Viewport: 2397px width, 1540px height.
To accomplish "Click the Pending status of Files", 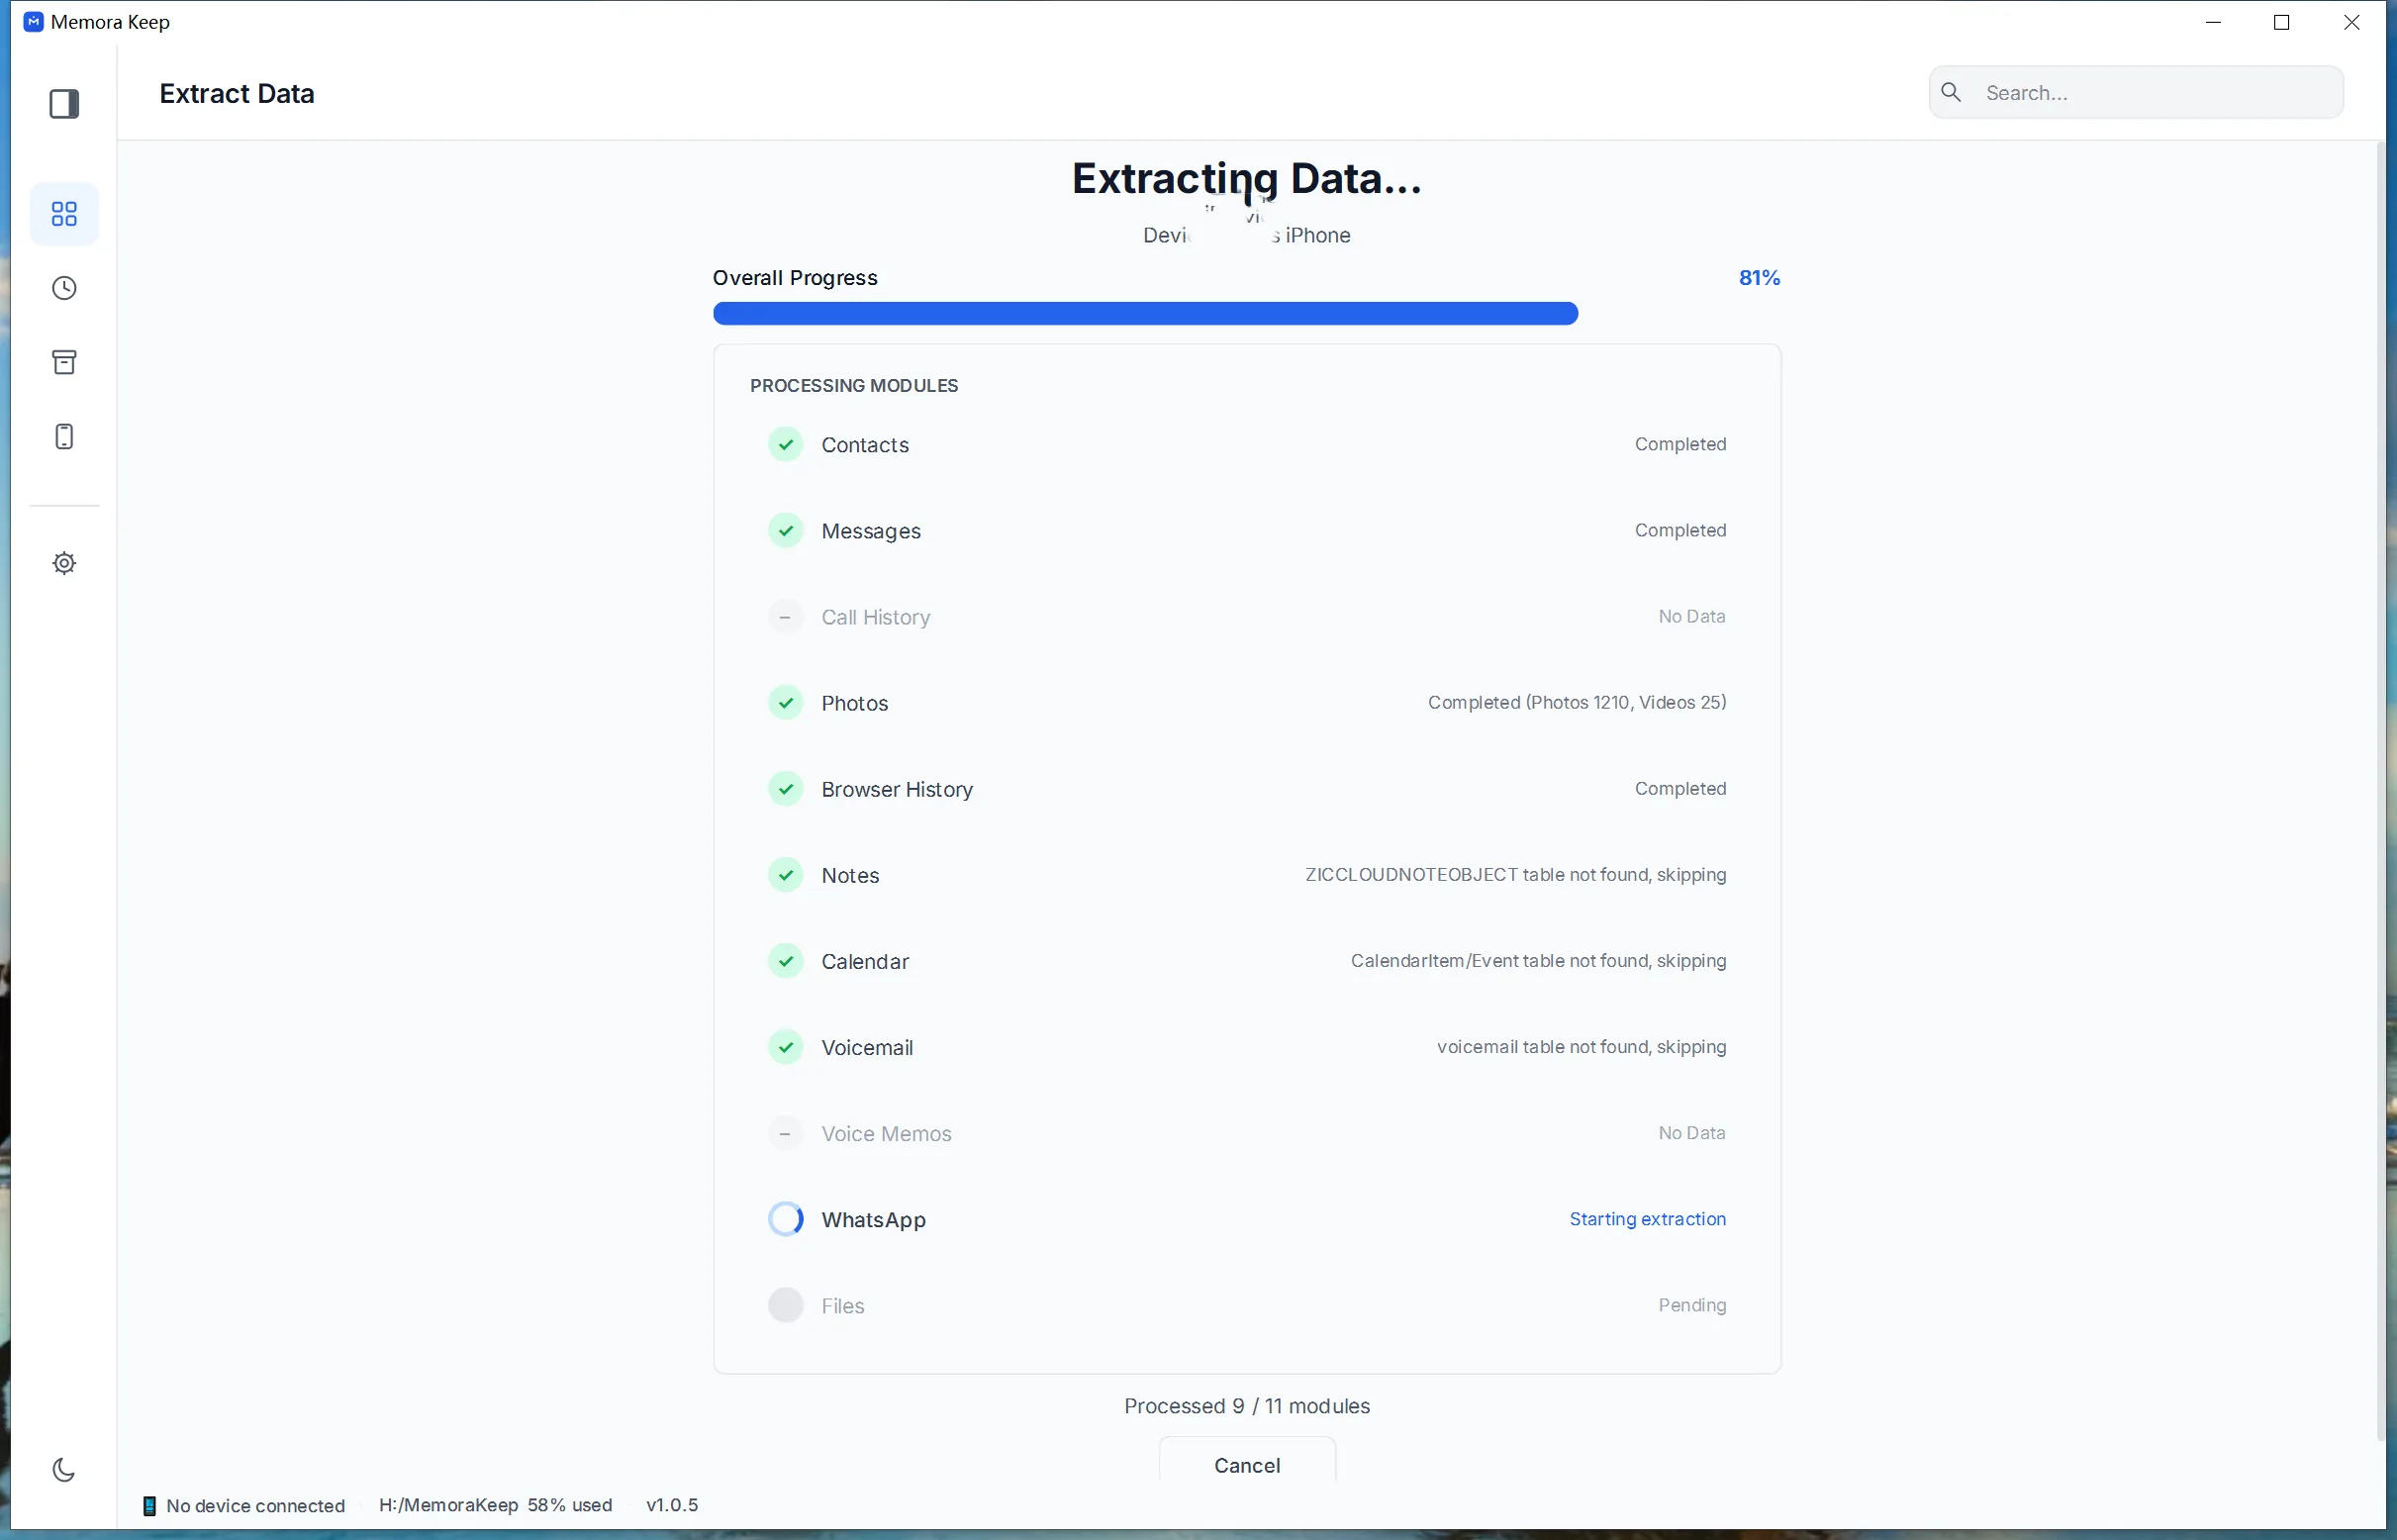I will (x=1692, y=1305).
